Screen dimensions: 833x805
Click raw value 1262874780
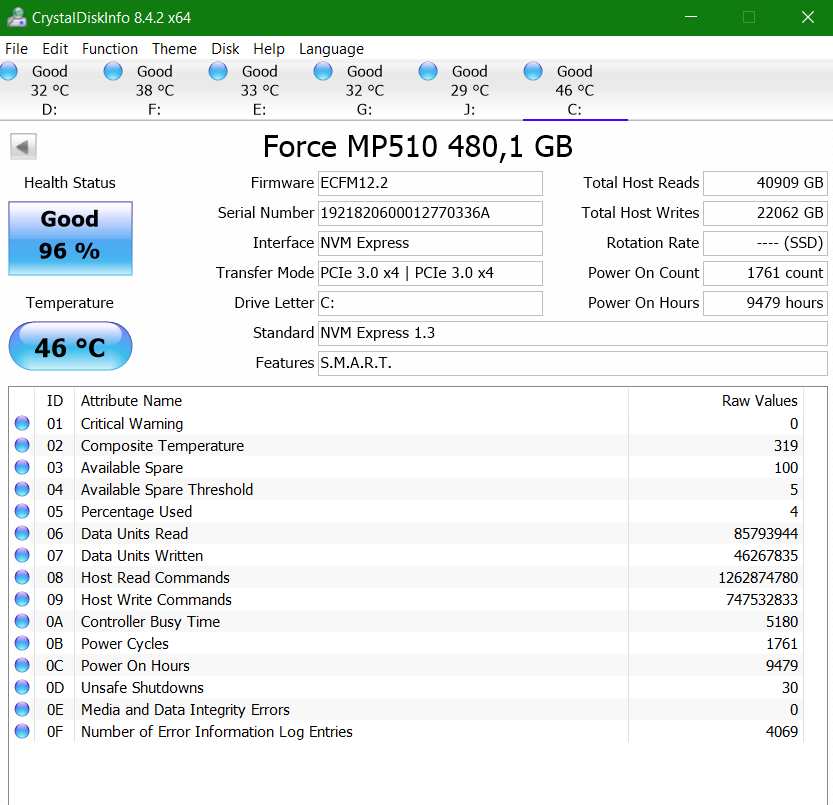pos(758,578)
